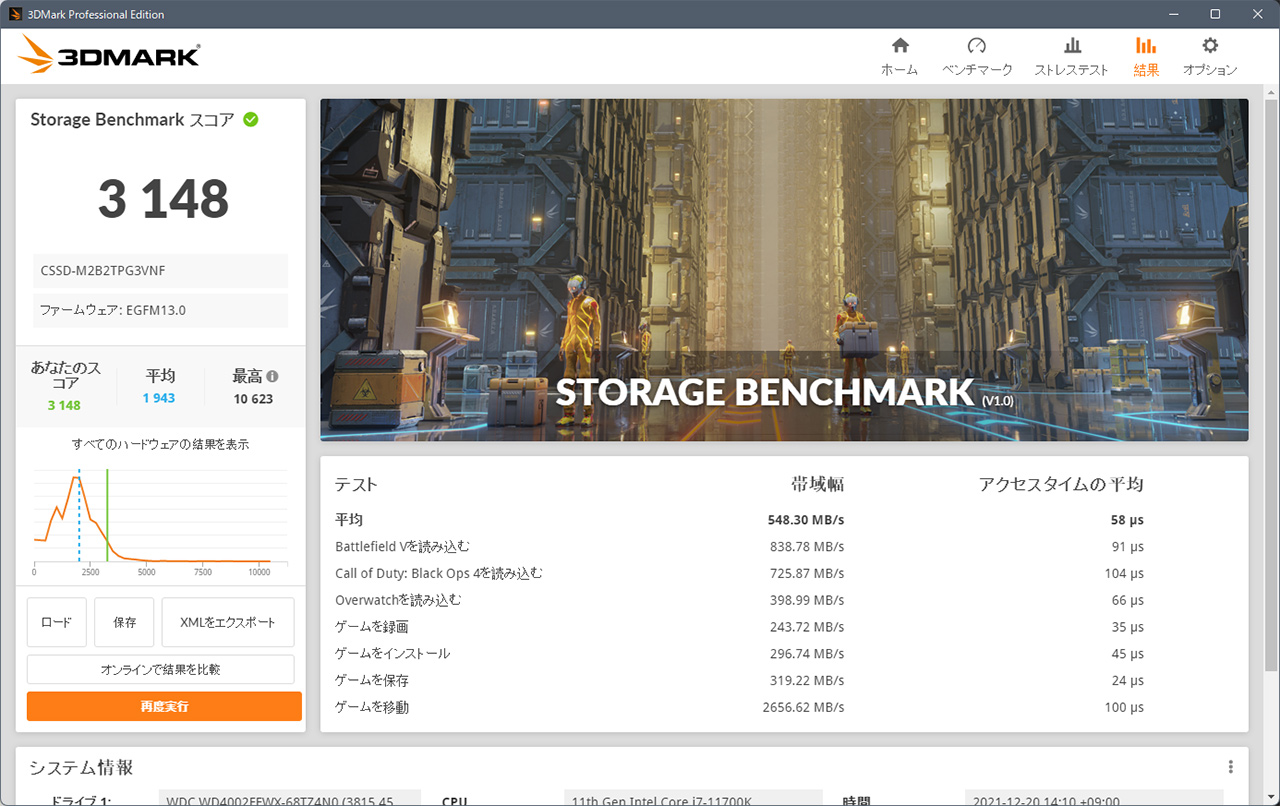Compare results online with オンラインで結果を比較

(161, 669)
